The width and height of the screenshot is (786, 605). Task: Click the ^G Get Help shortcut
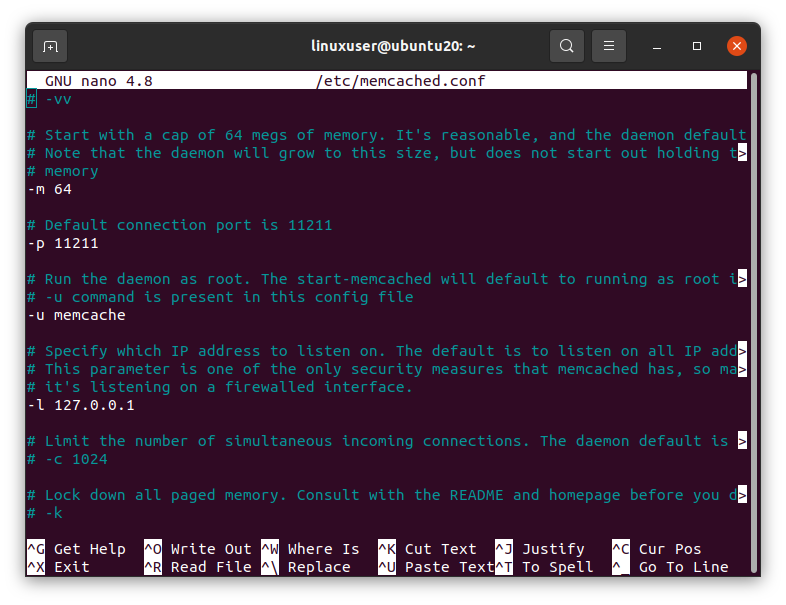(x=76, y=549)
